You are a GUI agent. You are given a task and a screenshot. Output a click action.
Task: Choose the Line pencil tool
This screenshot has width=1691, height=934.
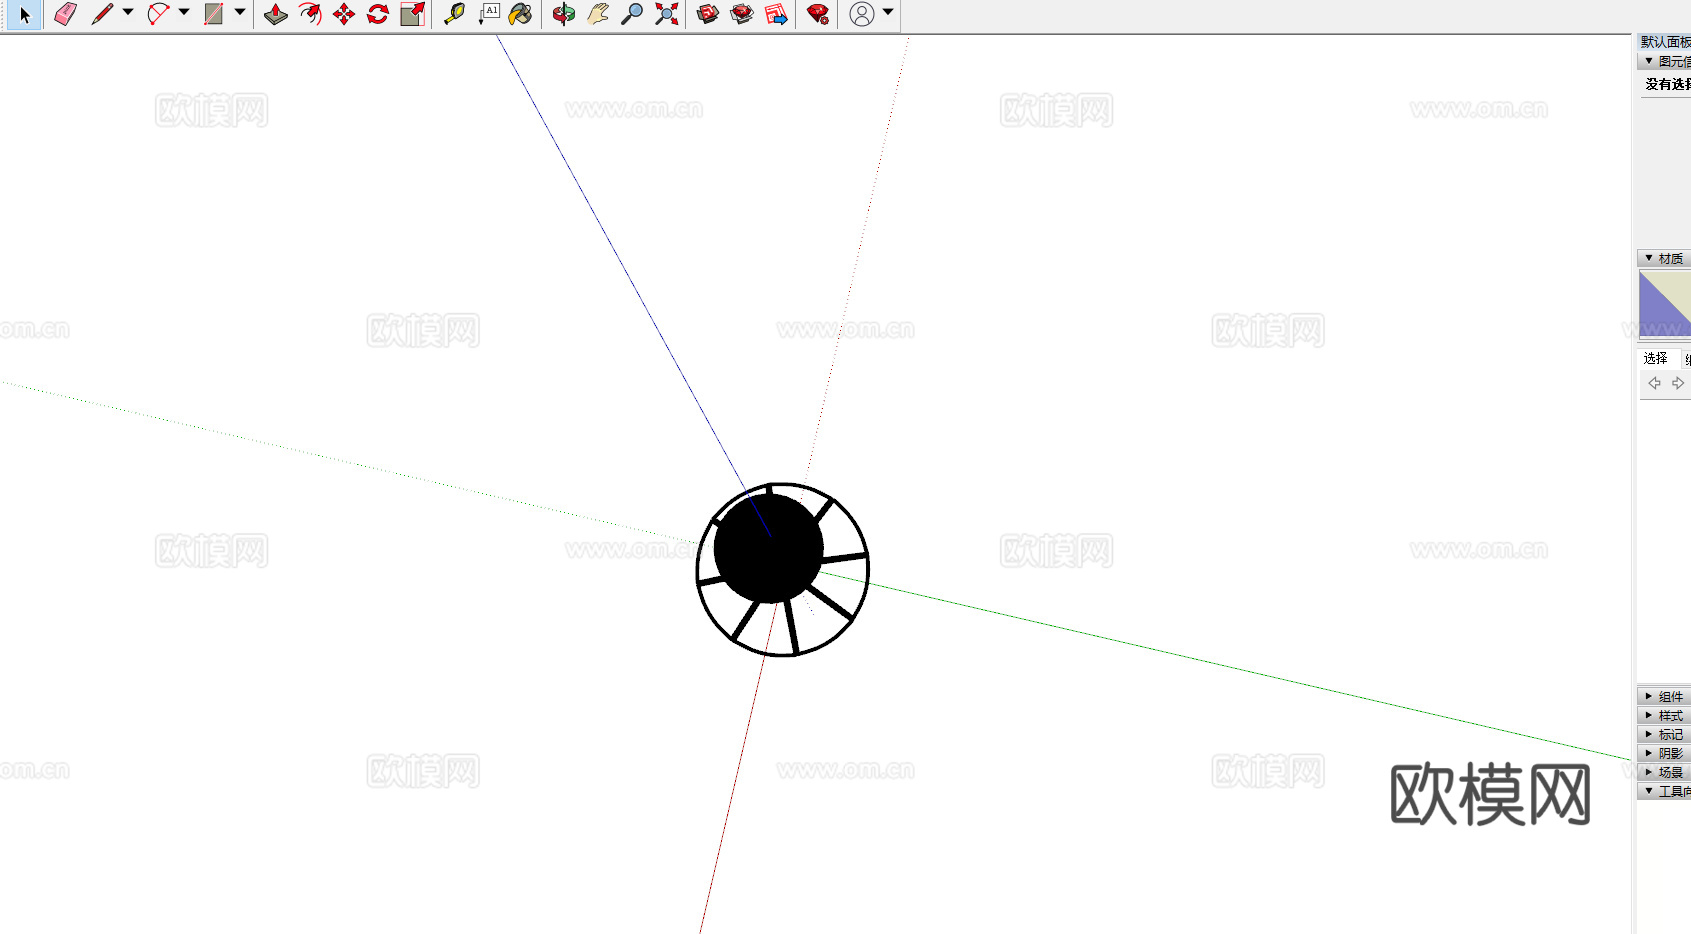102,14
